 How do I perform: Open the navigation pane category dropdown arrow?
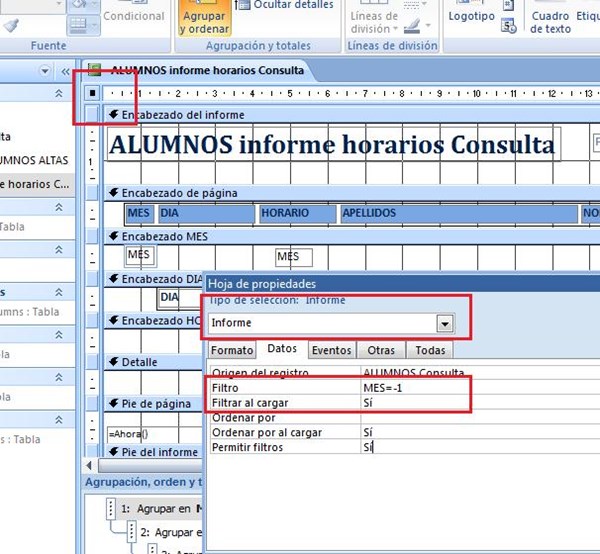pyautogui.click(x=45, y=71)
